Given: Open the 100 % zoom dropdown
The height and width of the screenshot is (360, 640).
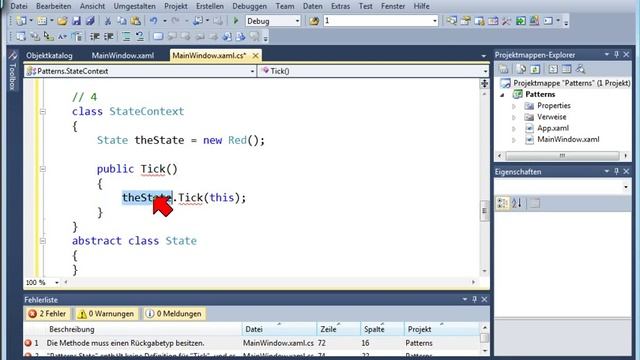Looking at the screenshot, I should pos(56,282).
